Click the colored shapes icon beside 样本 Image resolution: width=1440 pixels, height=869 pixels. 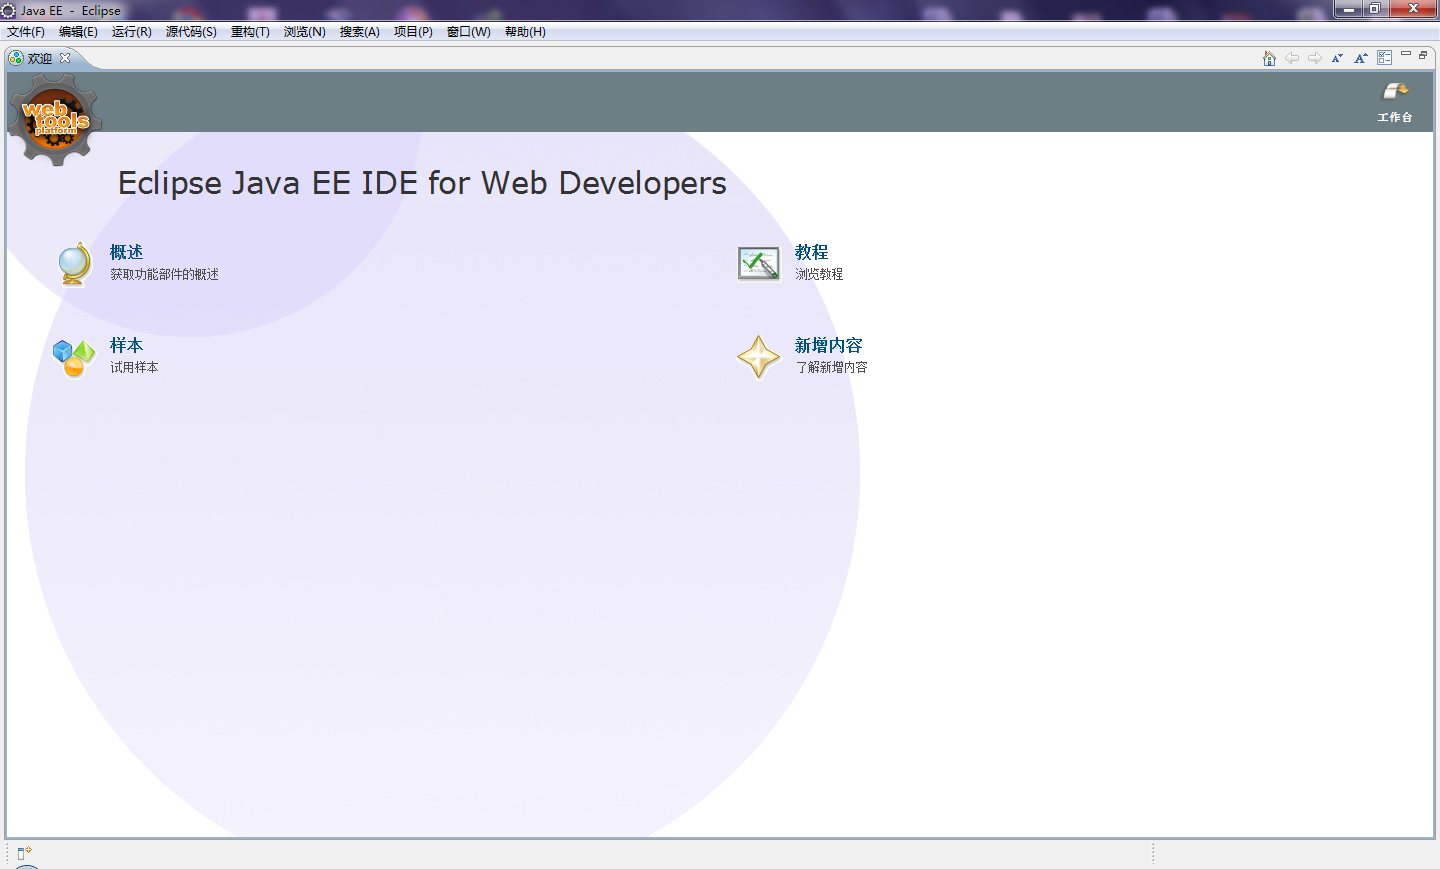pyautogui.click(x=74, y=358)
